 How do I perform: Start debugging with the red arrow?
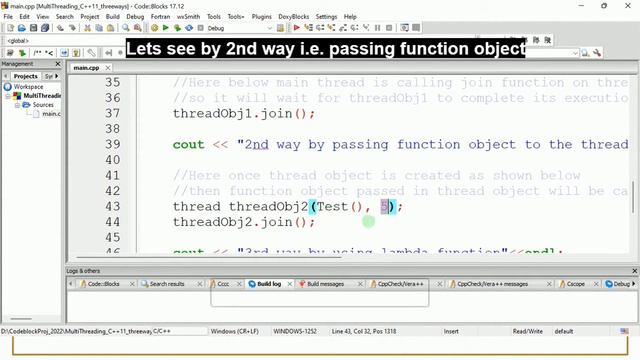coord(297,28)
